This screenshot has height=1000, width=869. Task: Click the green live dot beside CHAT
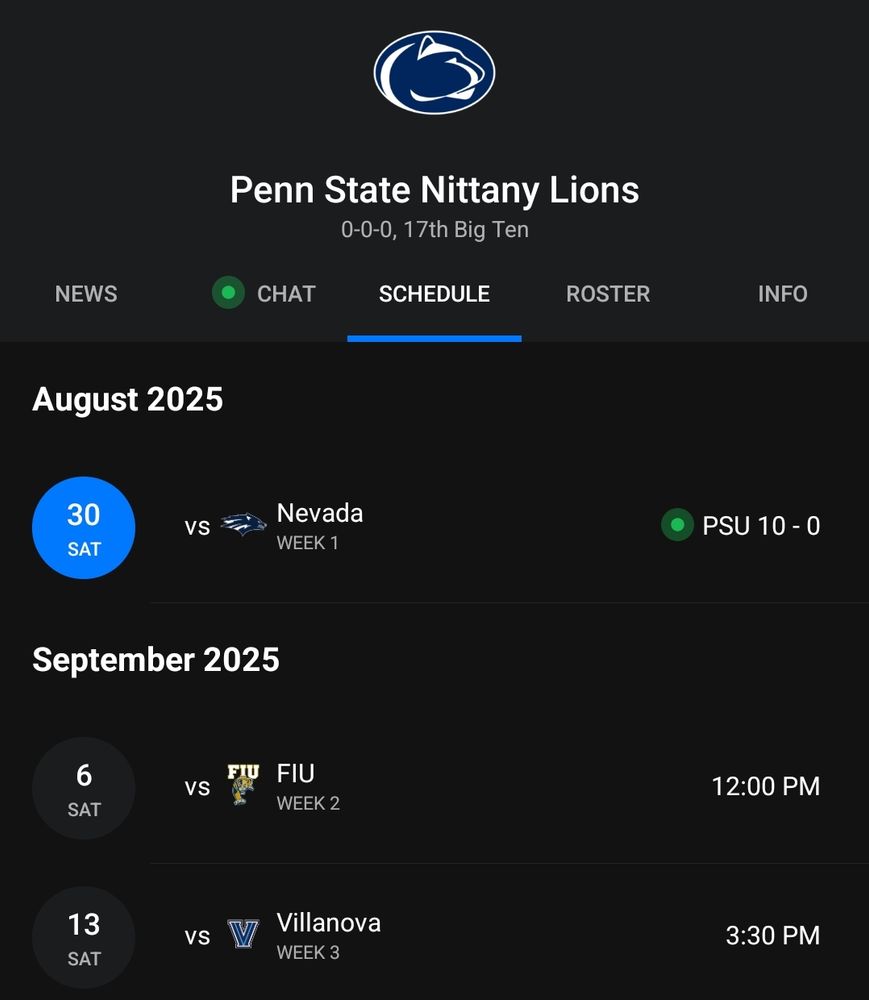[x=228, y=293]
